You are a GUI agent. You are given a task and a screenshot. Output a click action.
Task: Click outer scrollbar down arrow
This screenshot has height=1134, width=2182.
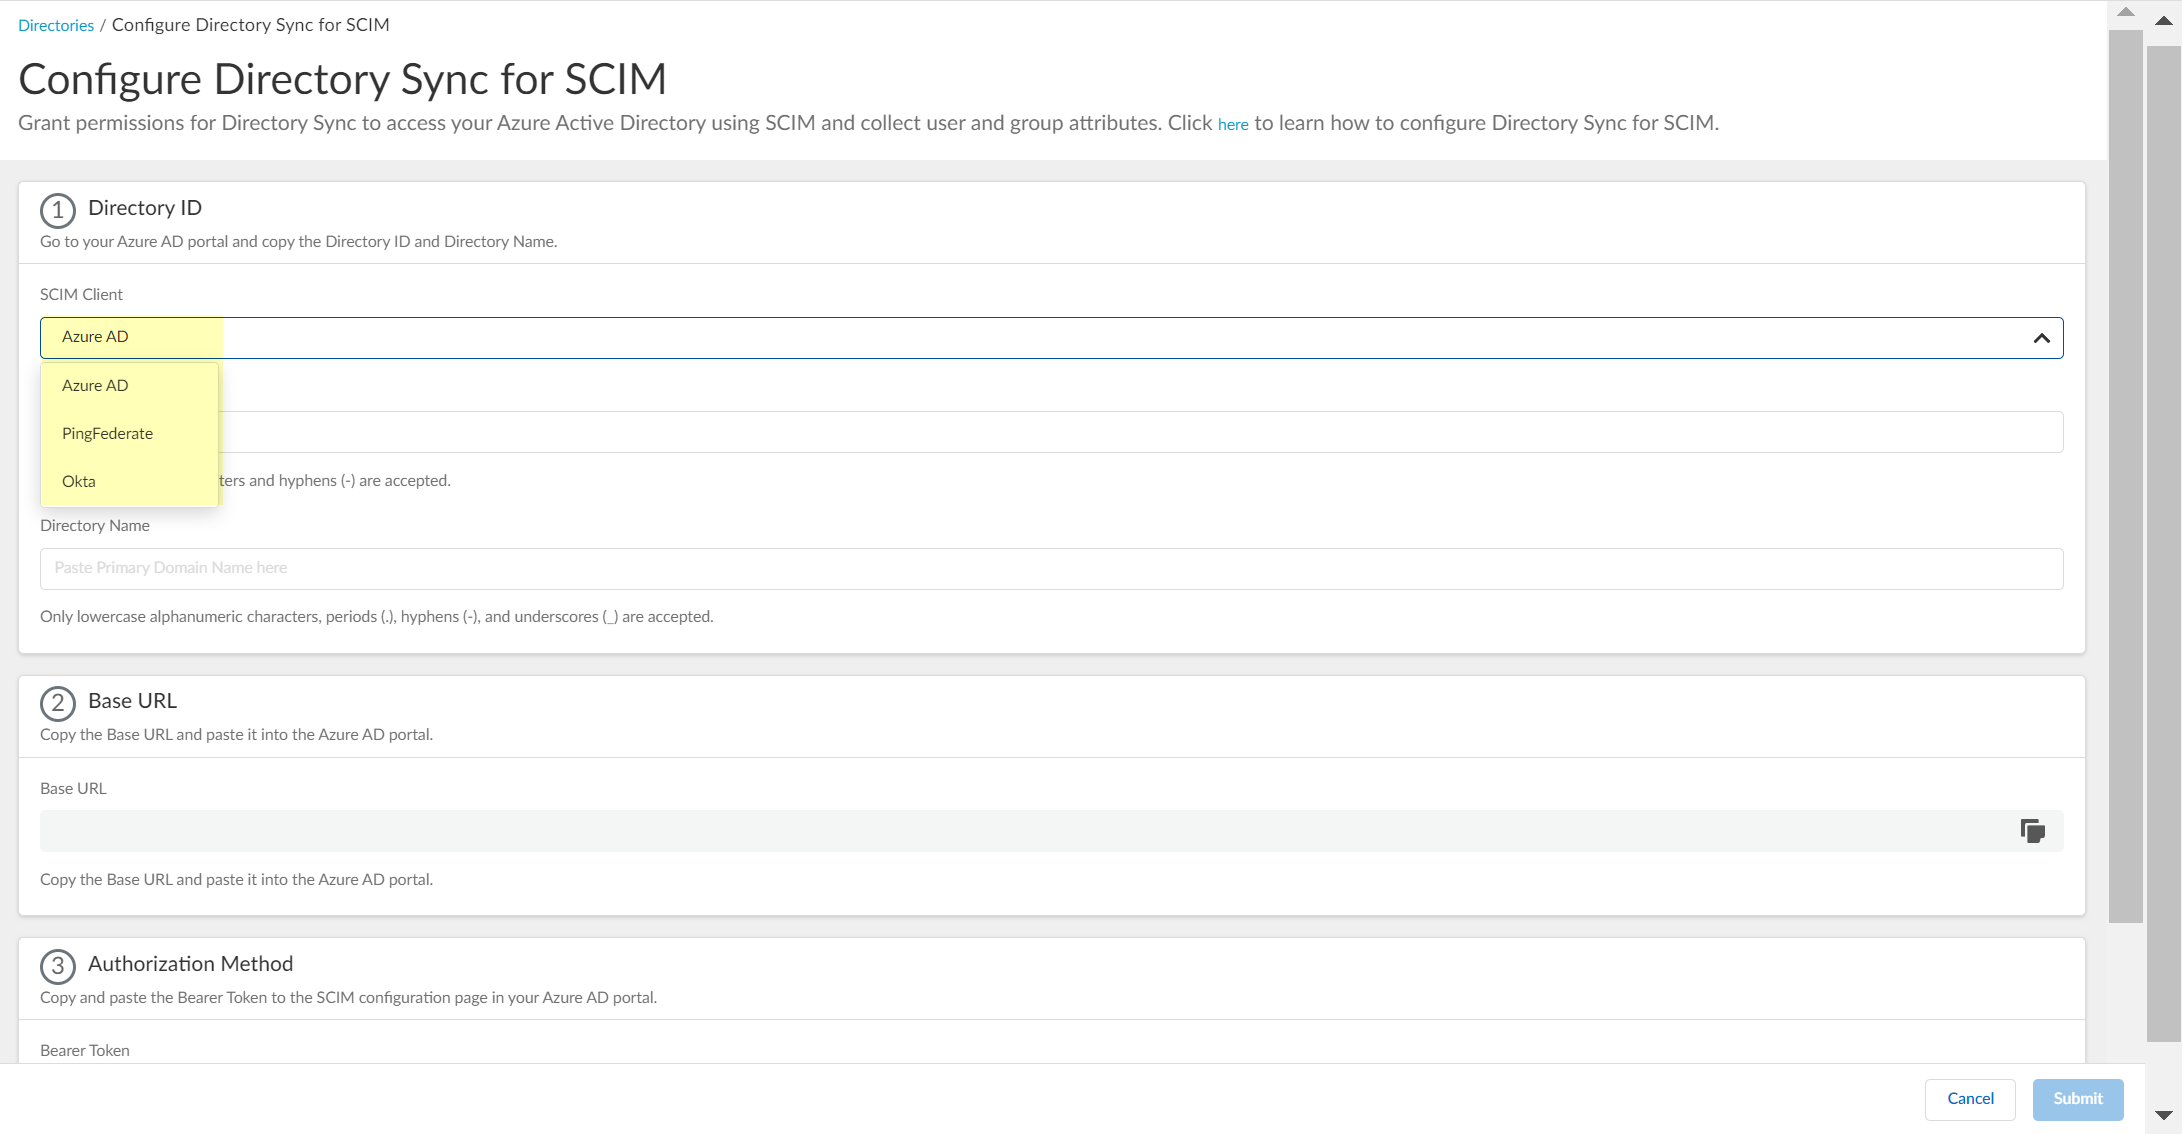[x=2163, y=1115]
